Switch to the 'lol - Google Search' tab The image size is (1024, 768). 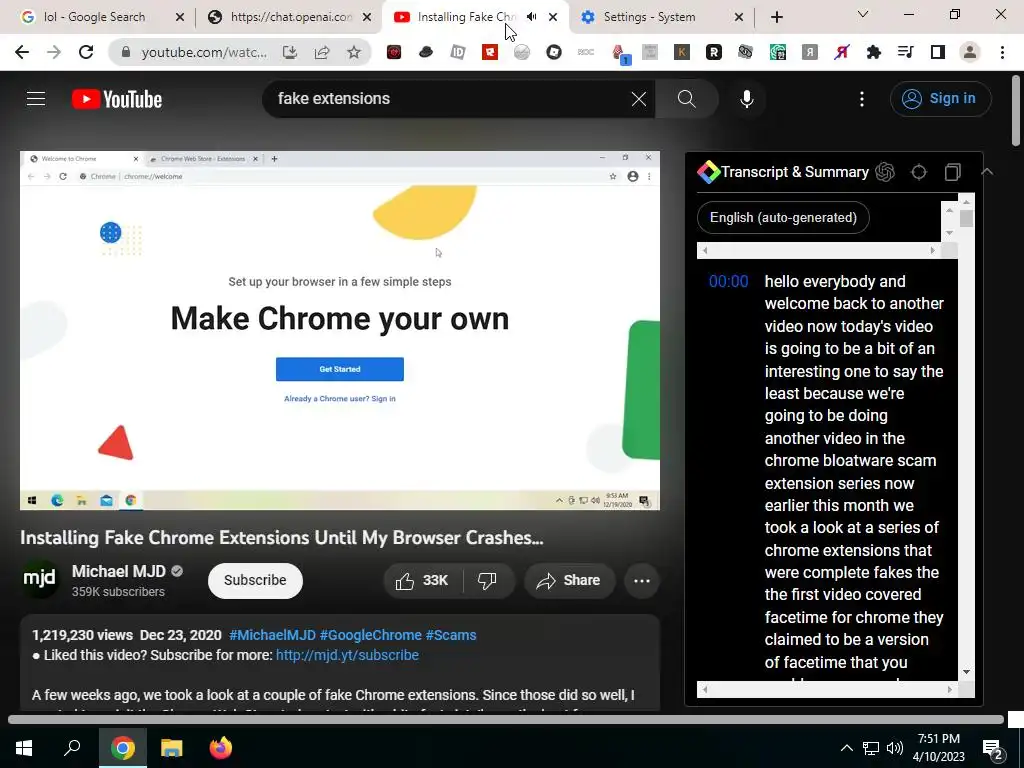[95, 17]
